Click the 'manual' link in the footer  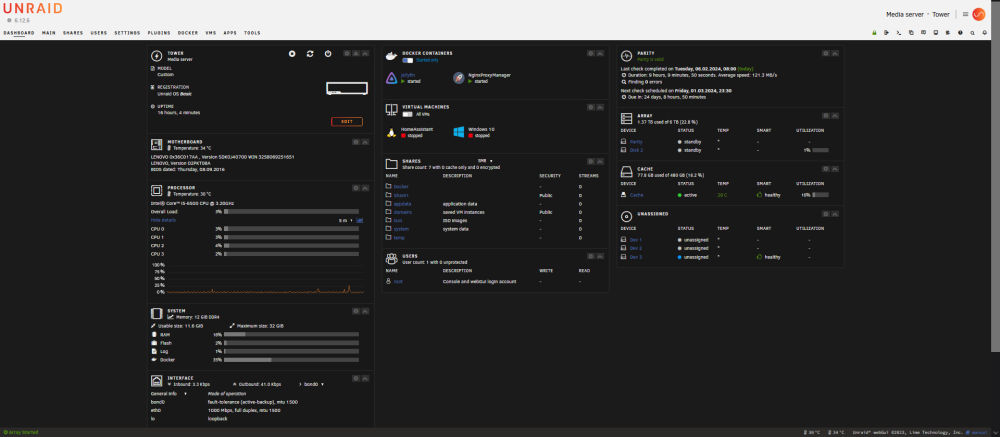[x=982, y=432]
